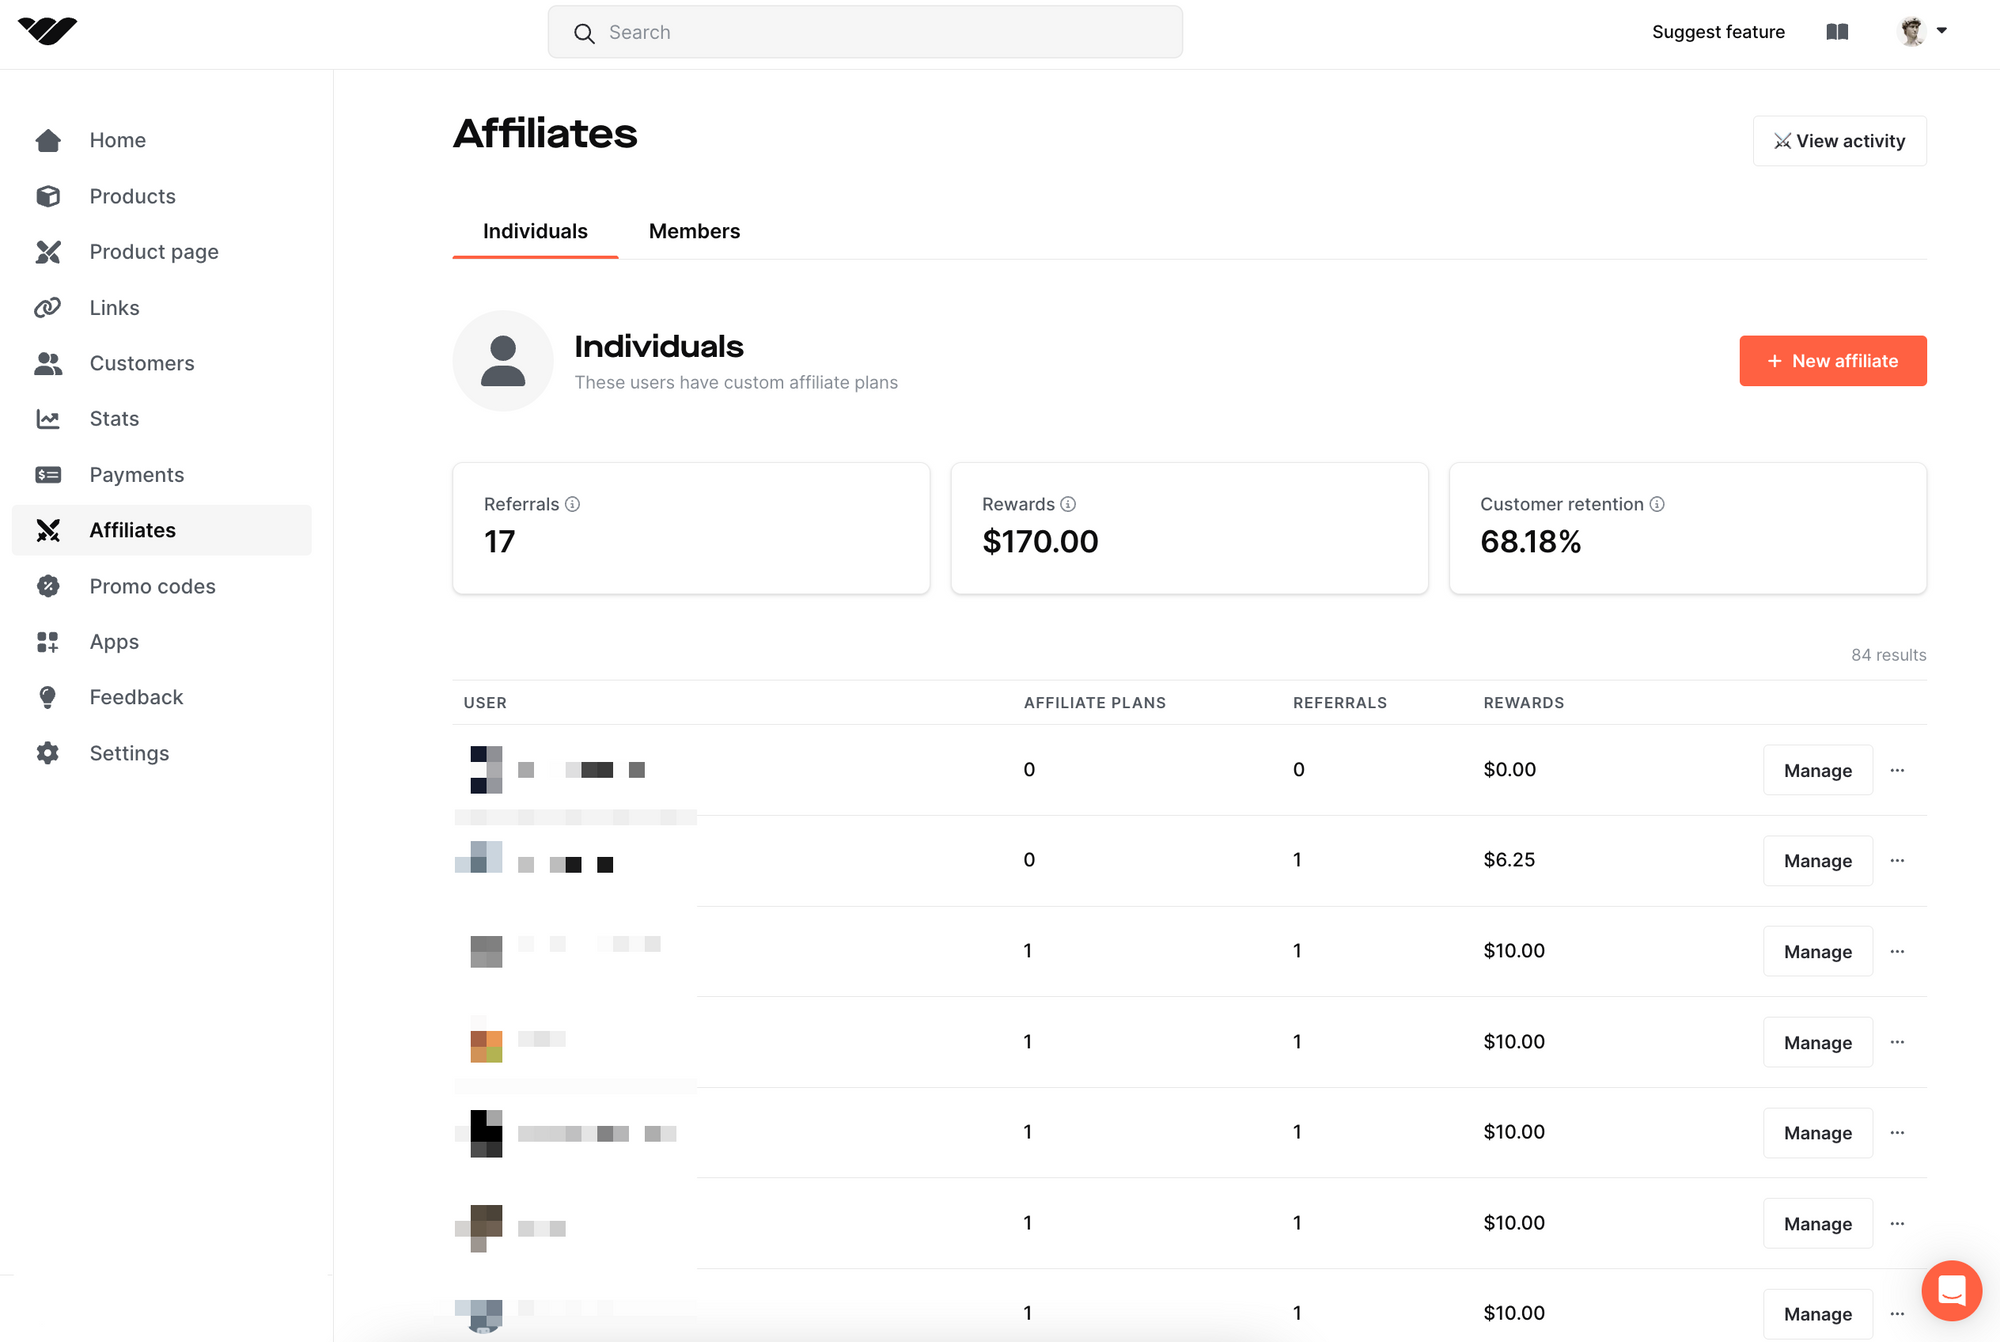2000x1342 pixels.
Task: Expand the second user's options menu
Action: tap(1898, 860)
